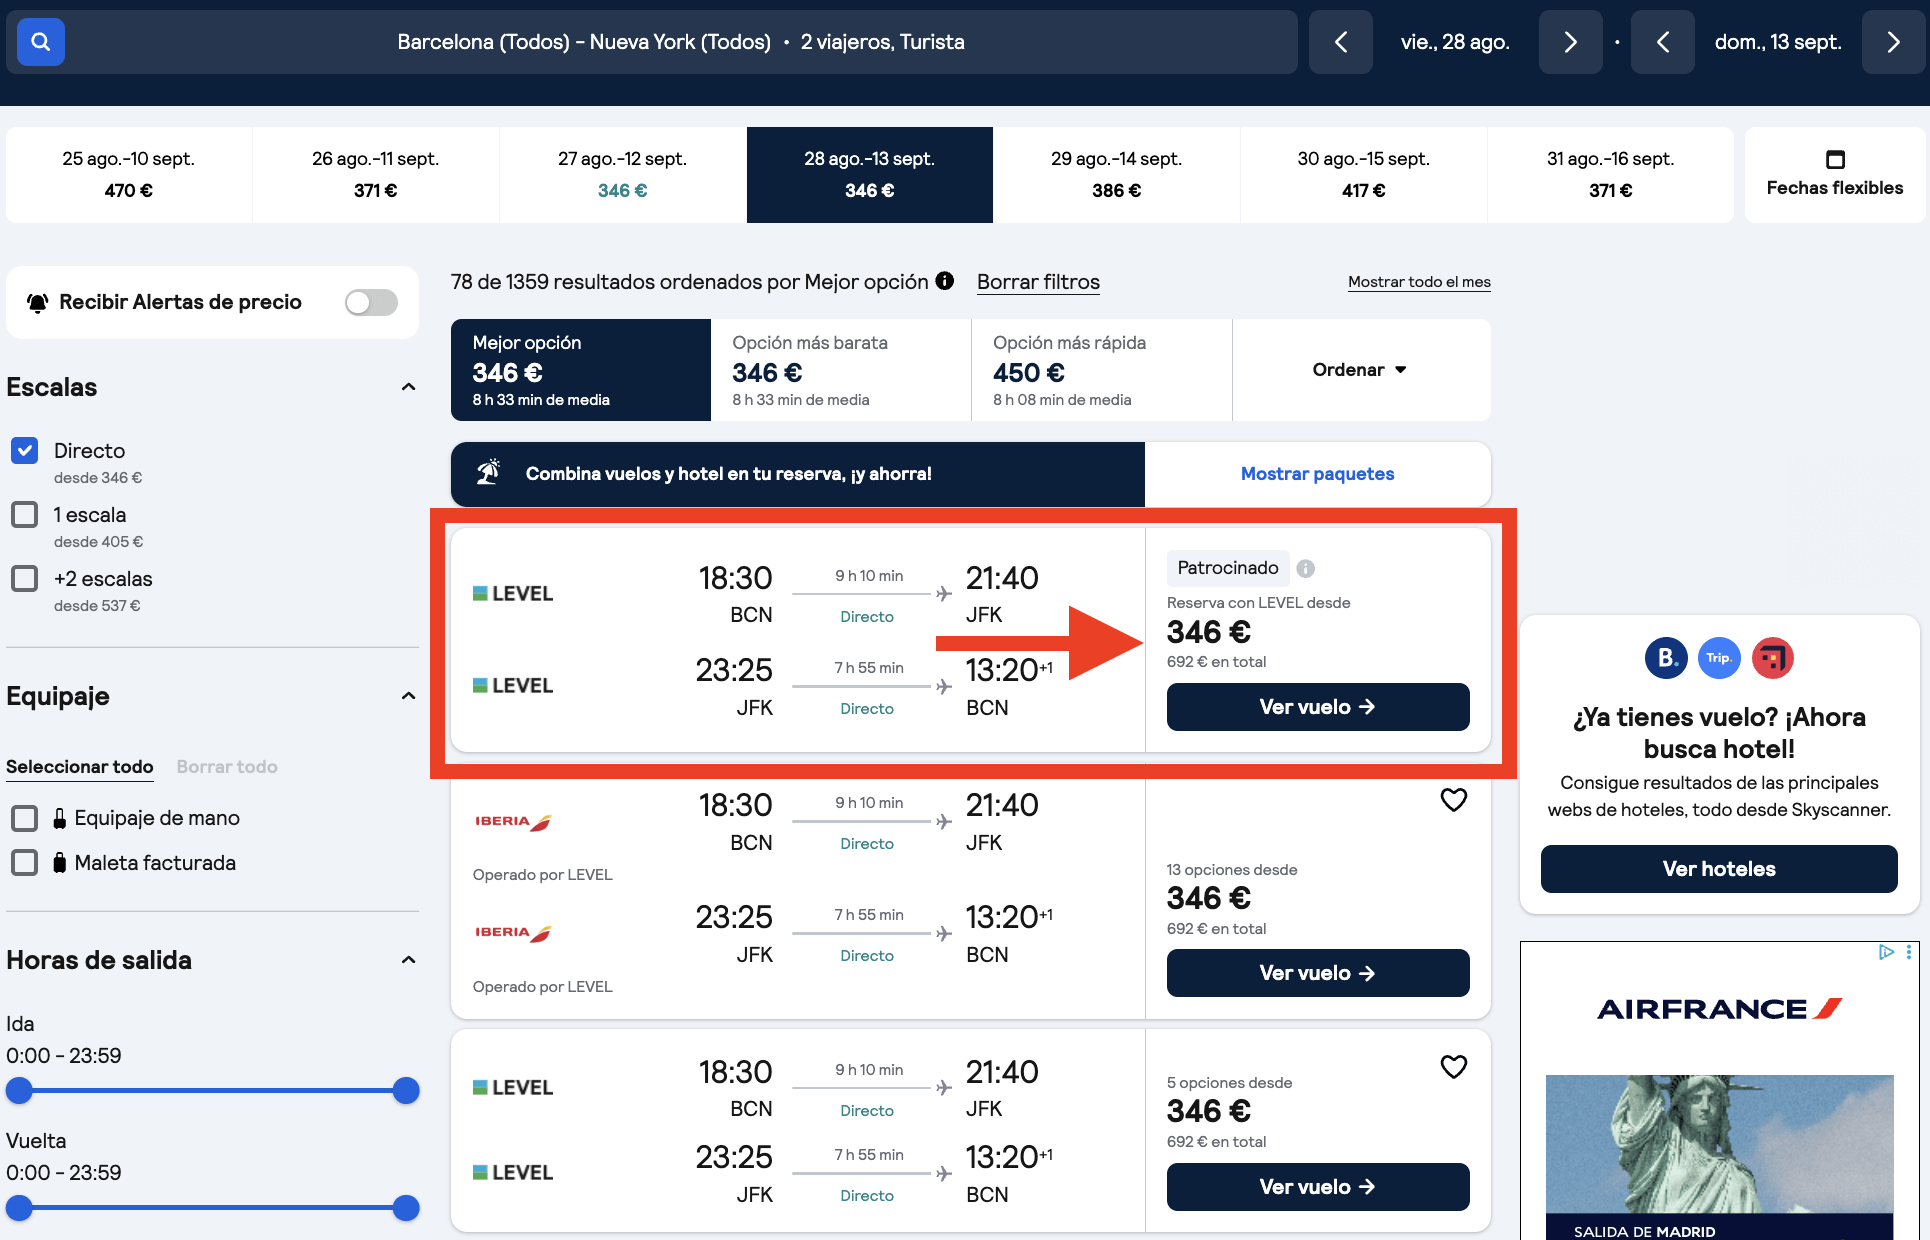Click the info icon next to Patrocinado
Image resolution: width=1930 pixels, height=1240 pixels.
(1305, 568)
